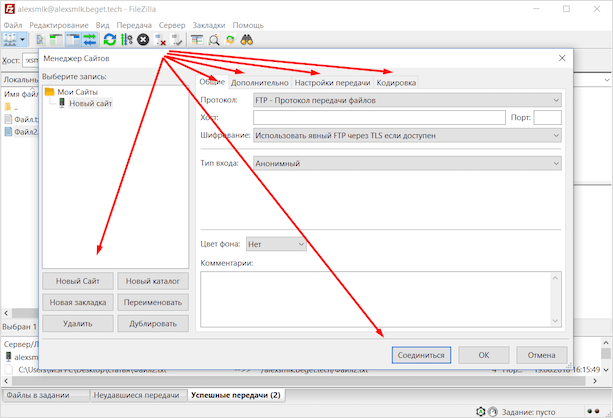Click OK in Site Manager
This screenshot has height=418, width=613.
[x=484, y=355]
